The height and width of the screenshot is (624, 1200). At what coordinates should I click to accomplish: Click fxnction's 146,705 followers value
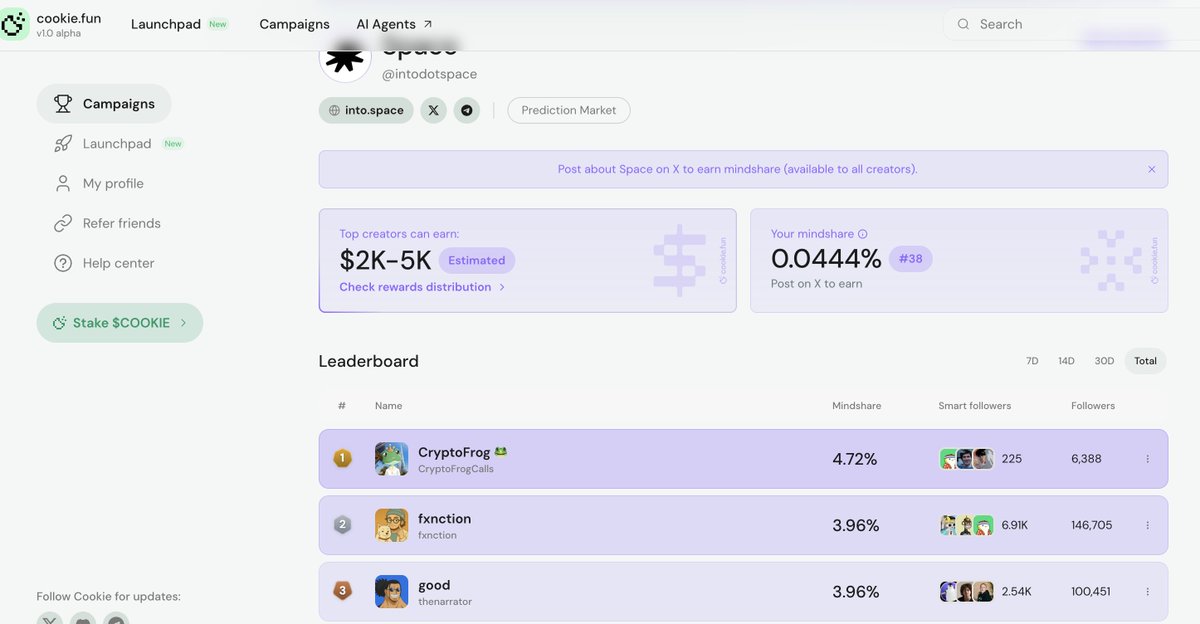tap(1091, 525)
